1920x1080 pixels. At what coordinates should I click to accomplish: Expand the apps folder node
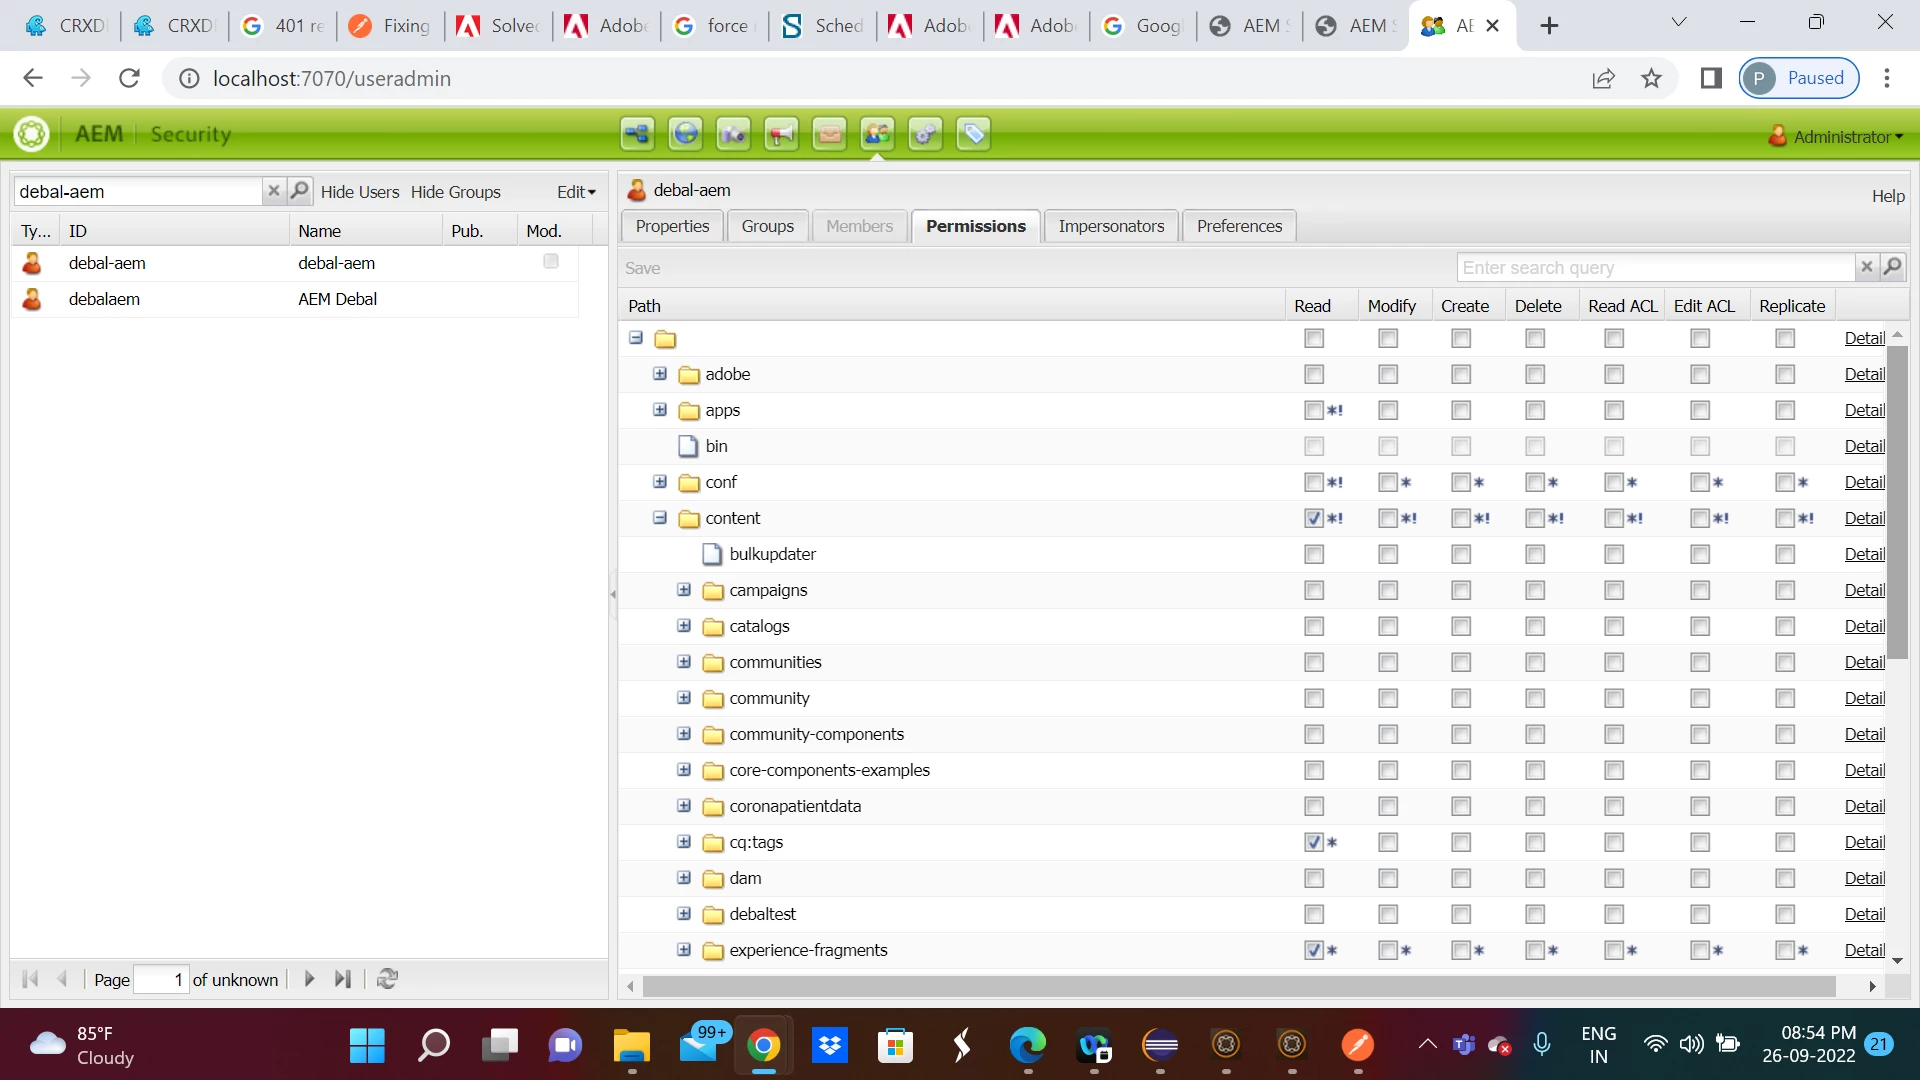coord(660,410)
